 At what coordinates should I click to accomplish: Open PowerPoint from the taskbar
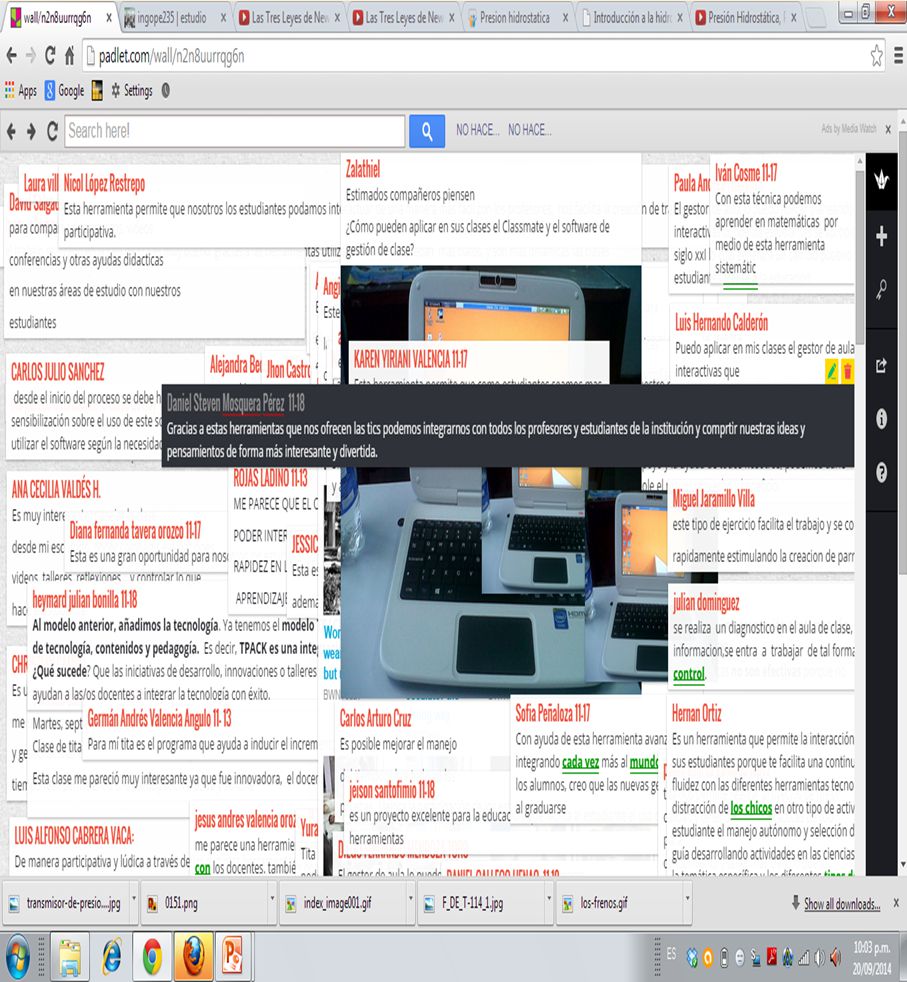pyautogui.click(x=233, y=956)
